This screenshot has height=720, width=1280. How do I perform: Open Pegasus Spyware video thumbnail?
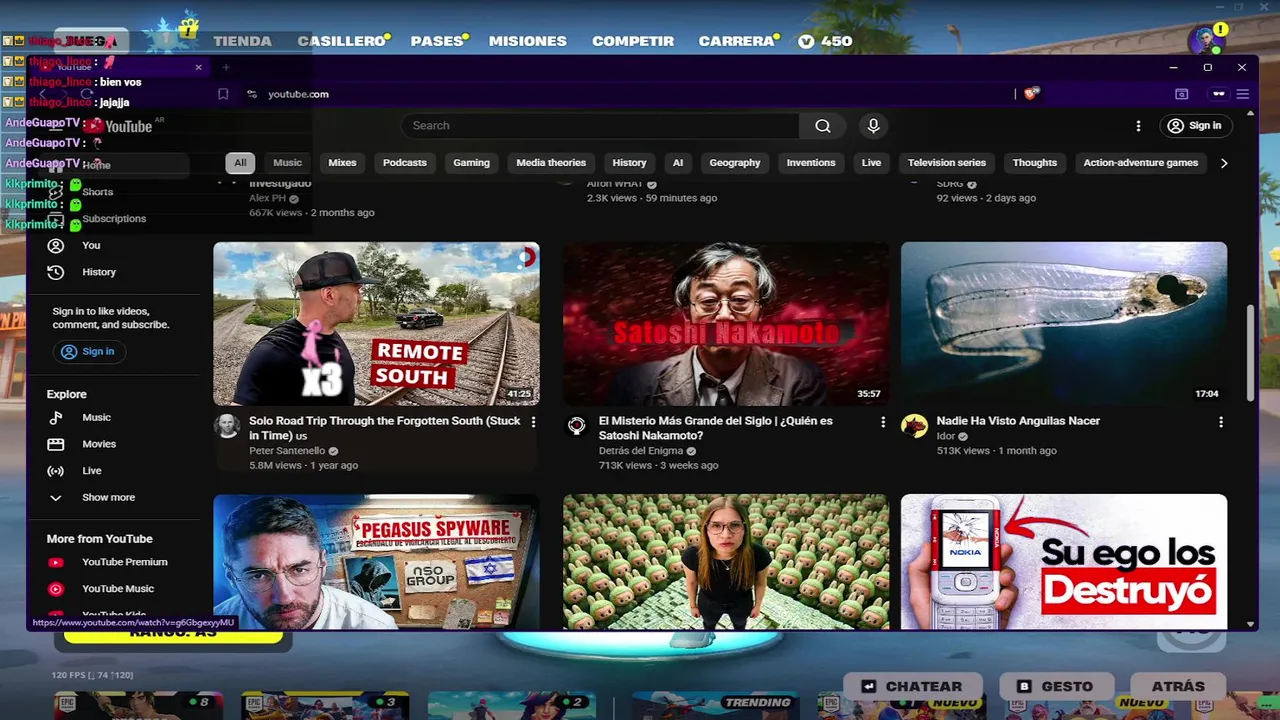point(376,562)
